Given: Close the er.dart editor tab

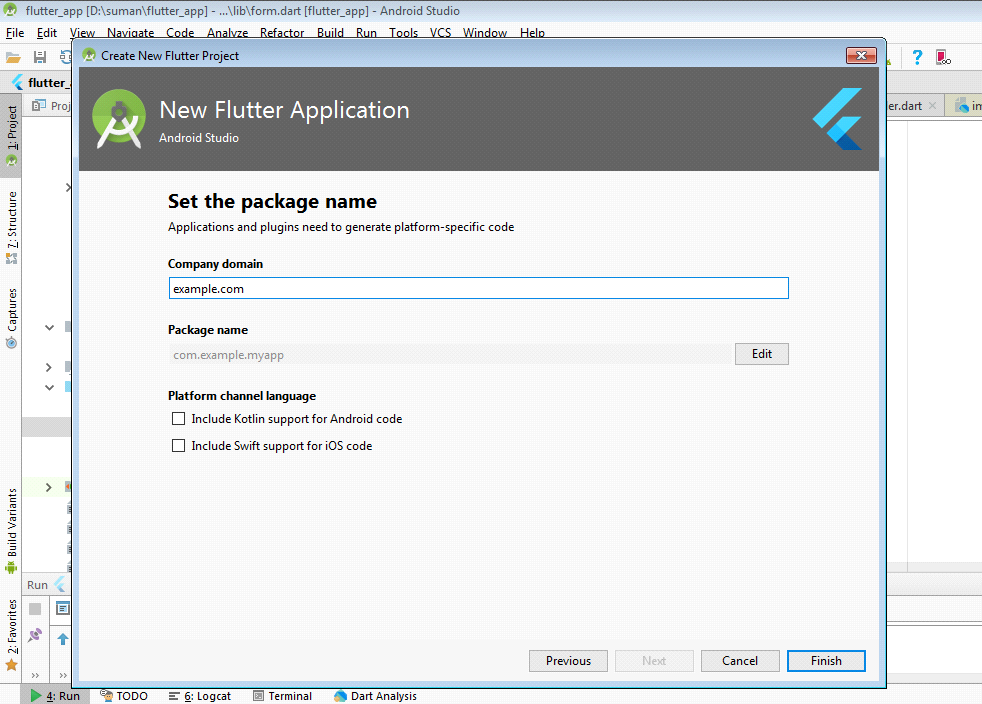Looking at the screenshot, I should (x=933, y=106).
